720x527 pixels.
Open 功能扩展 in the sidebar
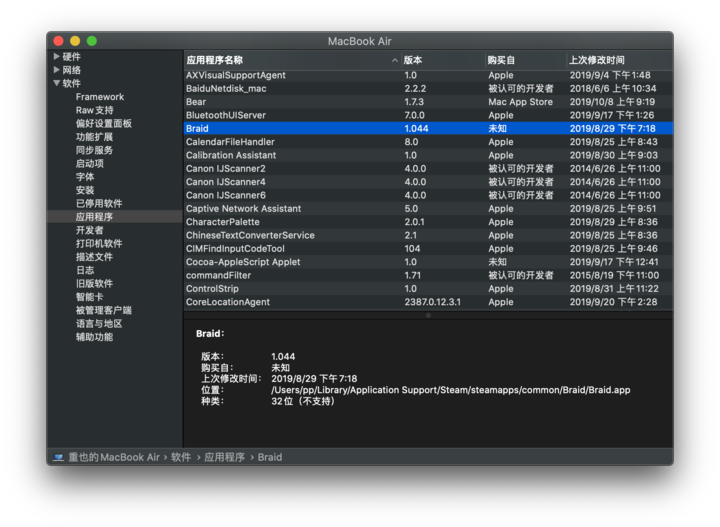[94, 137]
